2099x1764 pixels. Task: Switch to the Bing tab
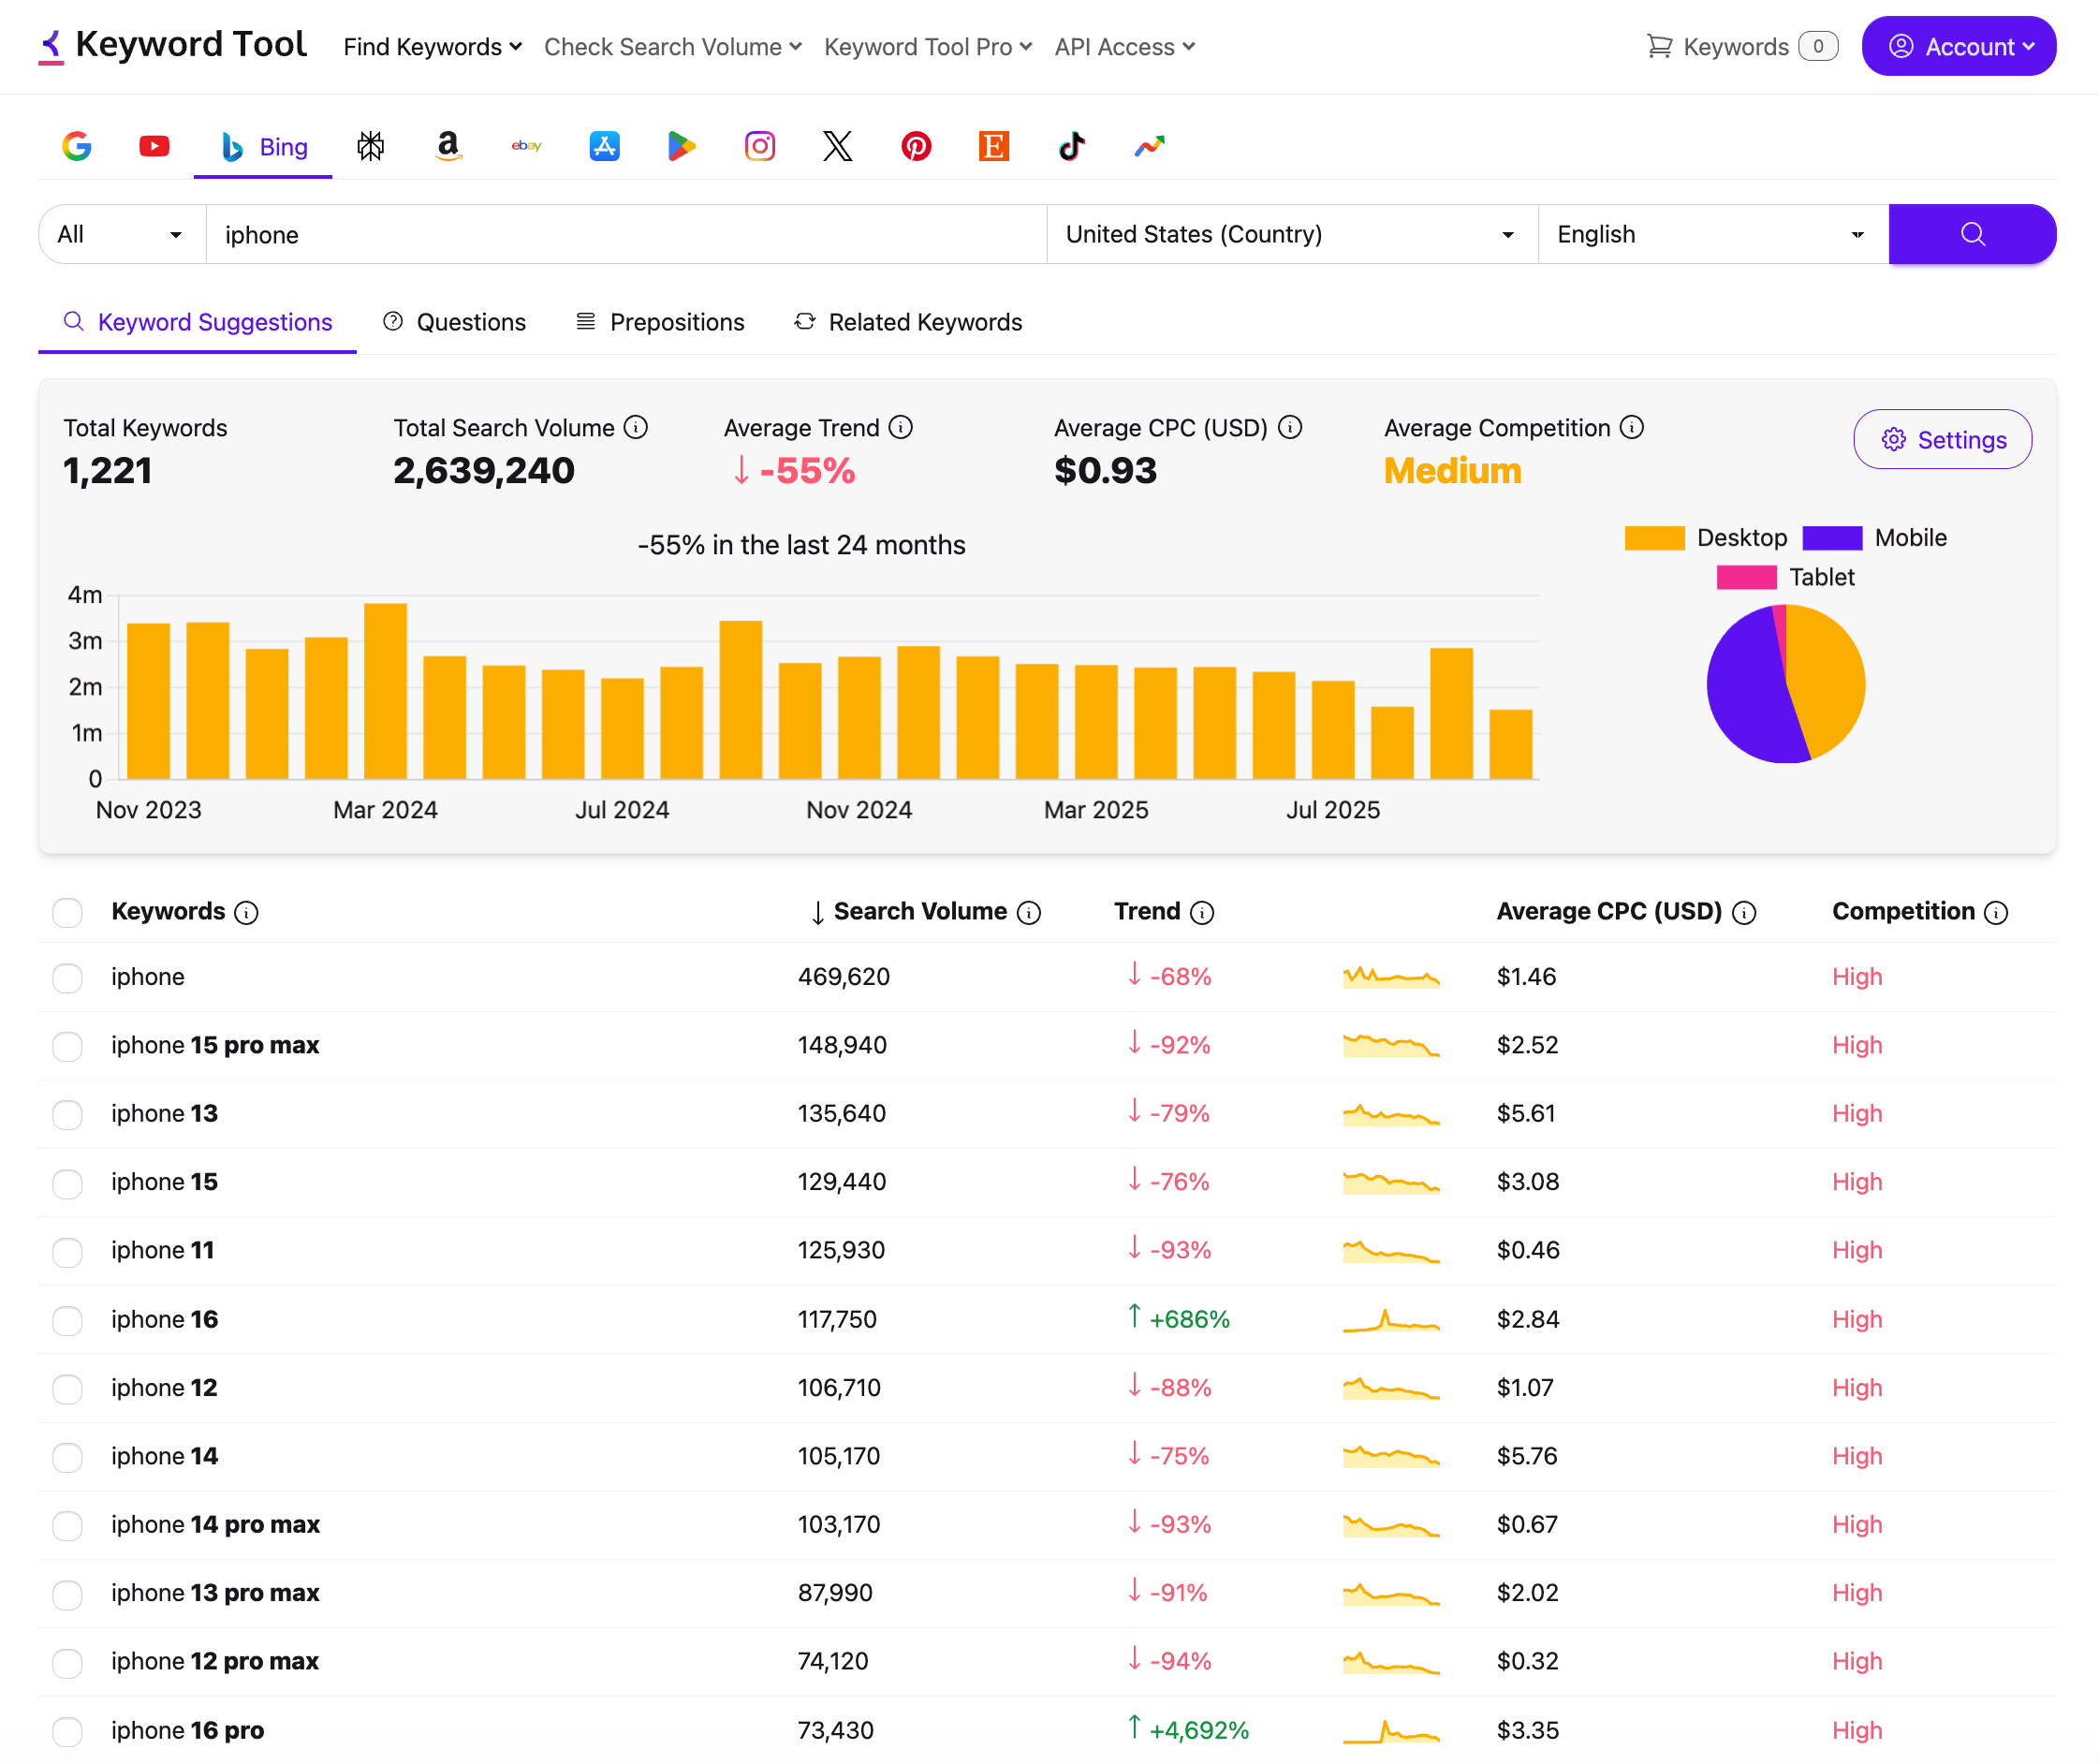(263, 147)
